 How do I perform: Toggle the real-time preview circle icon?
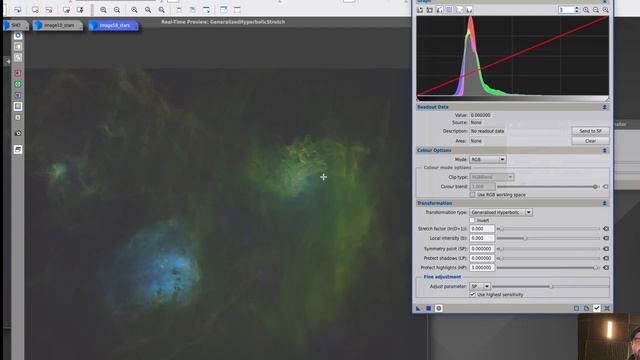439,308
